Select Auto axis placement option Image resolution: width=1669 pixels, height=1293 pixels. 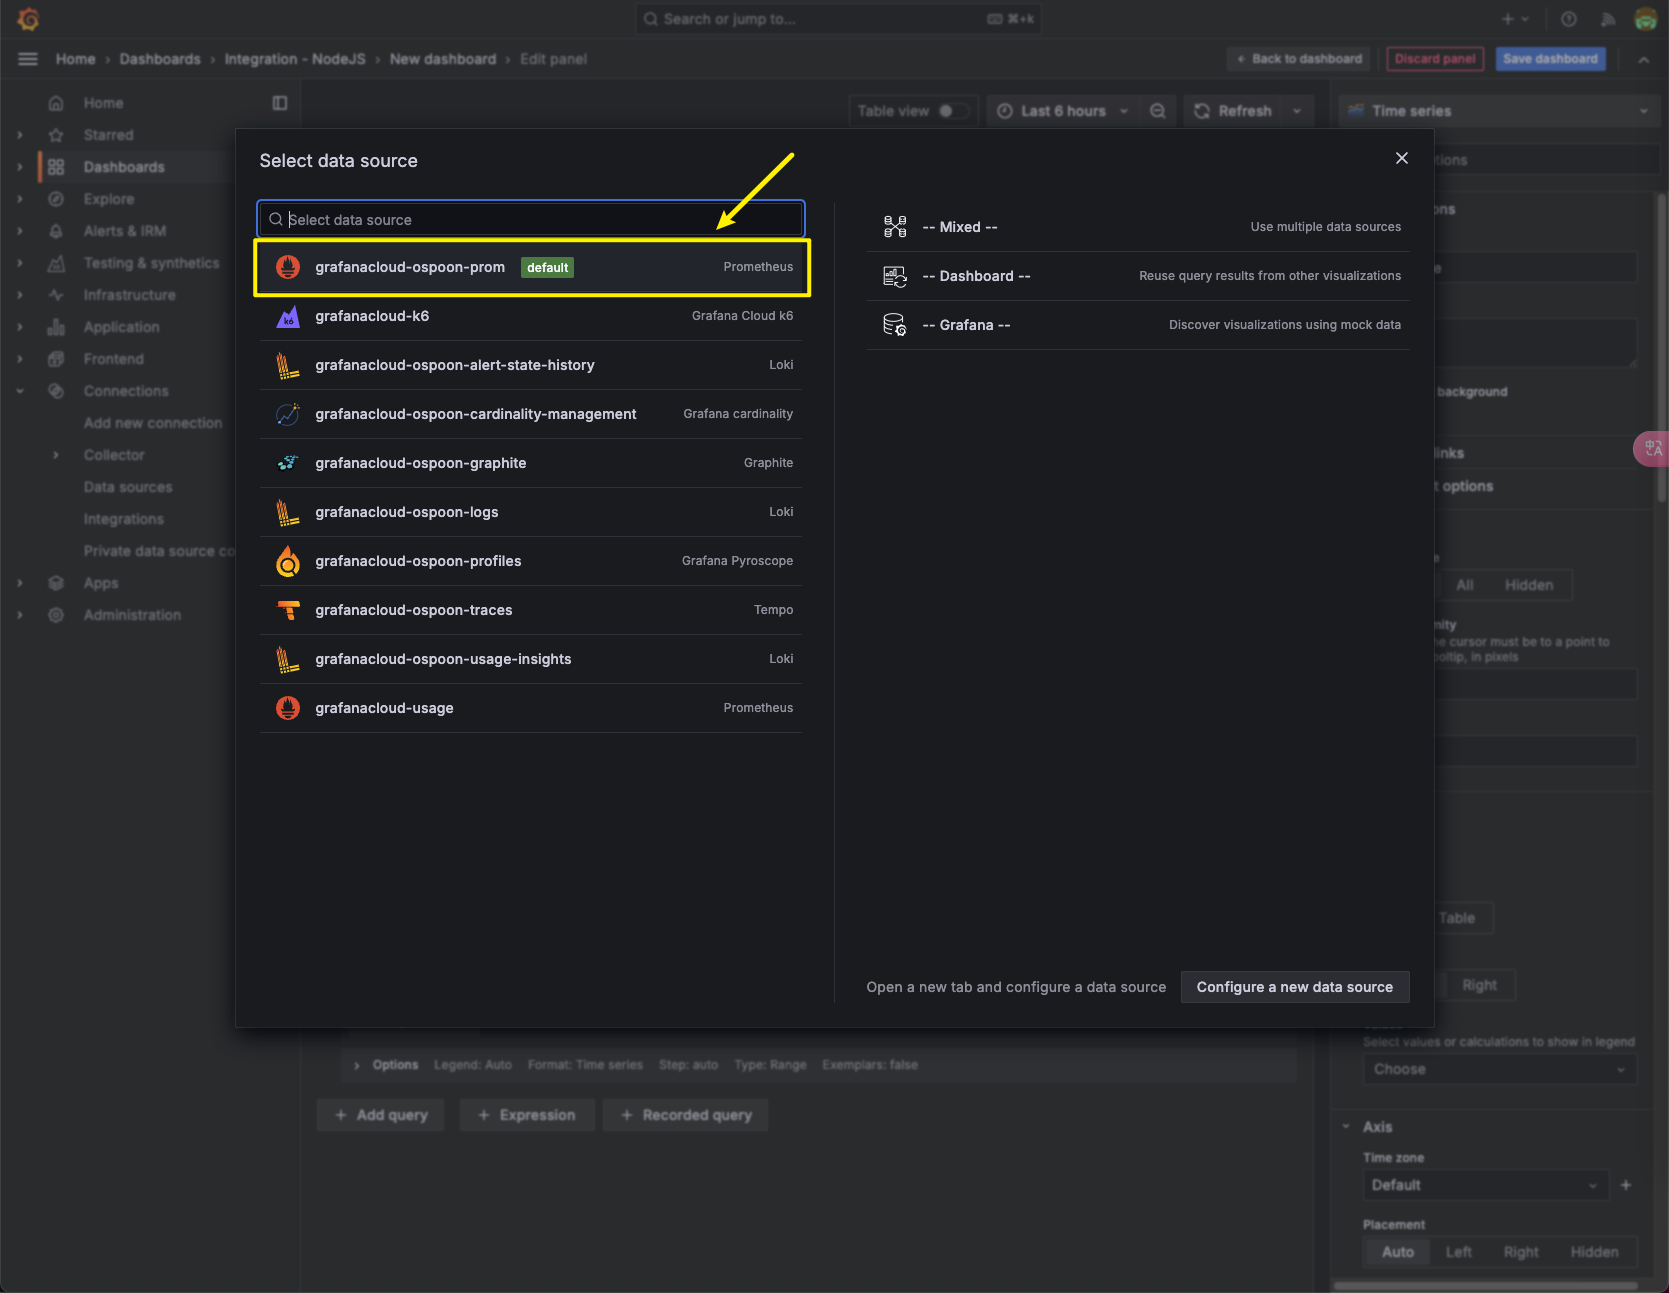(1398, 1252)
